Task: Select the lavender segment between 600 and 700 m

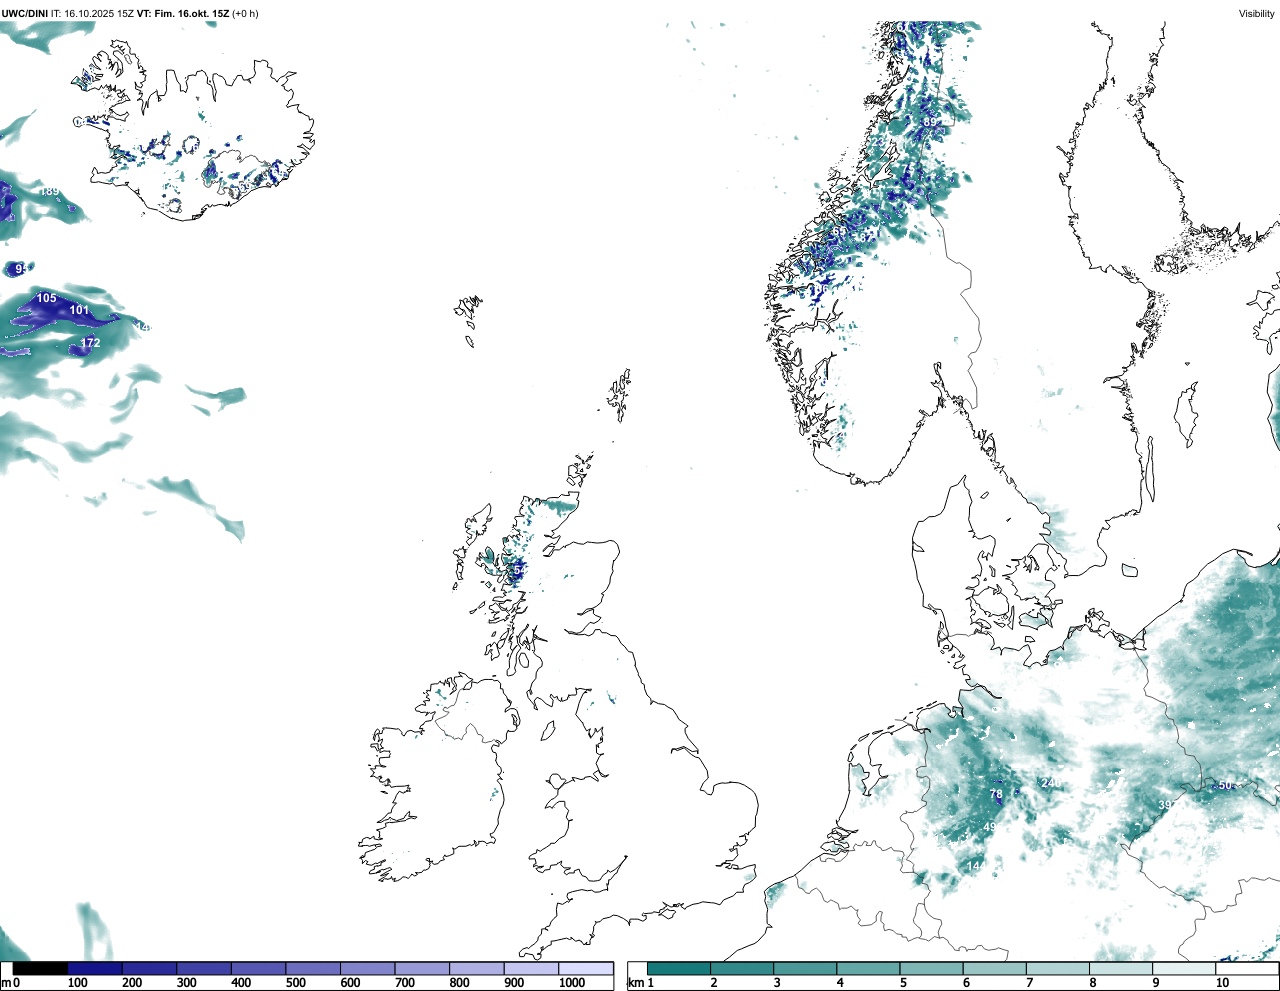Action: coord(368,968)
